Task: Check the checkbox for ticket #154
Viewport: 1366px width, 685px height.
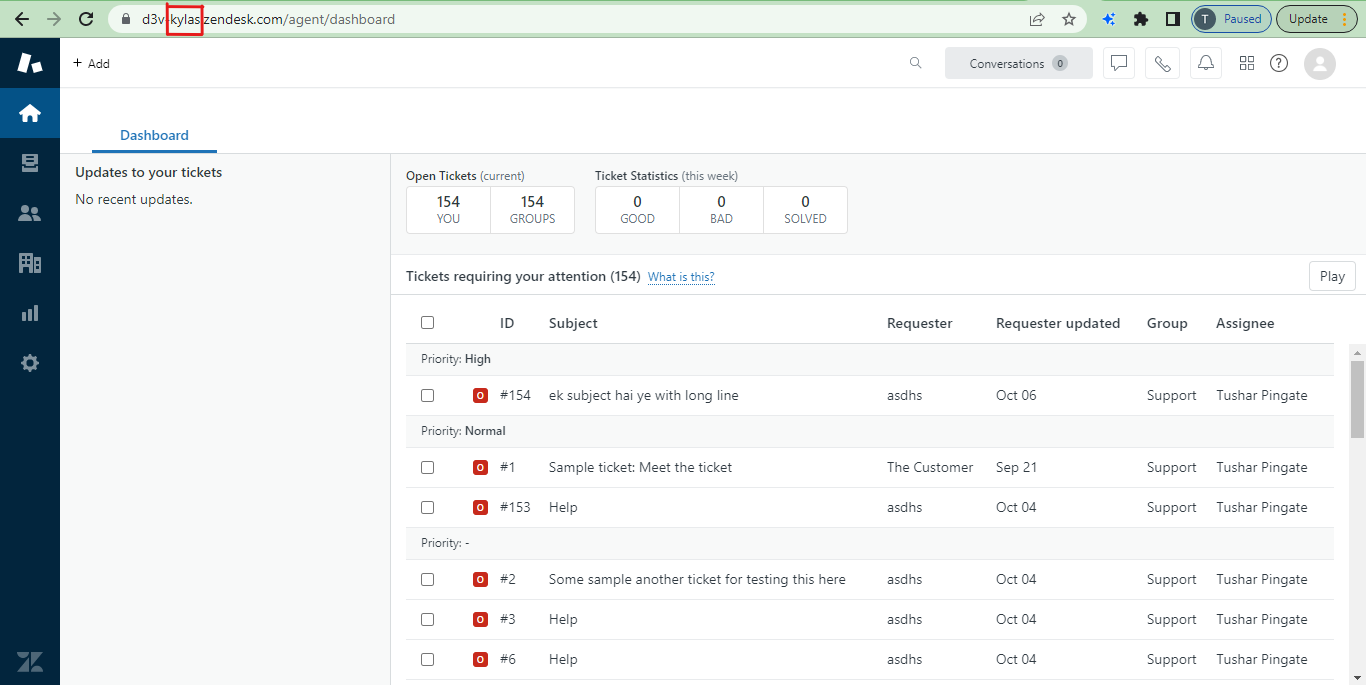Action: pos(427,395)
